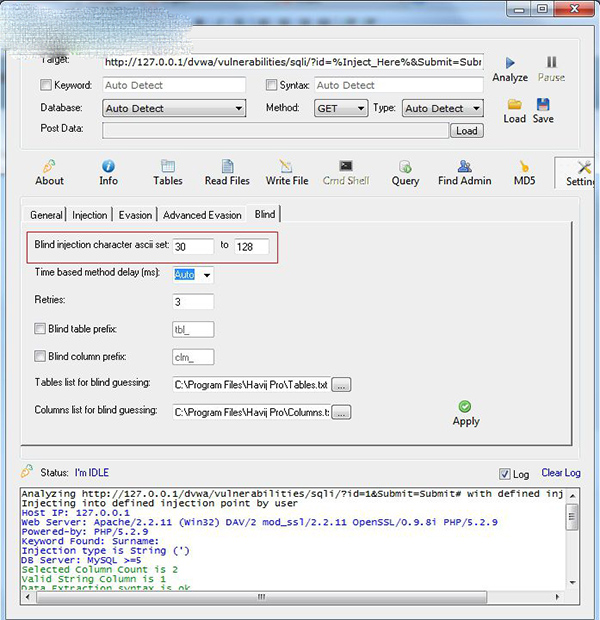Click the Clear Log link

[x=560, y=473]
